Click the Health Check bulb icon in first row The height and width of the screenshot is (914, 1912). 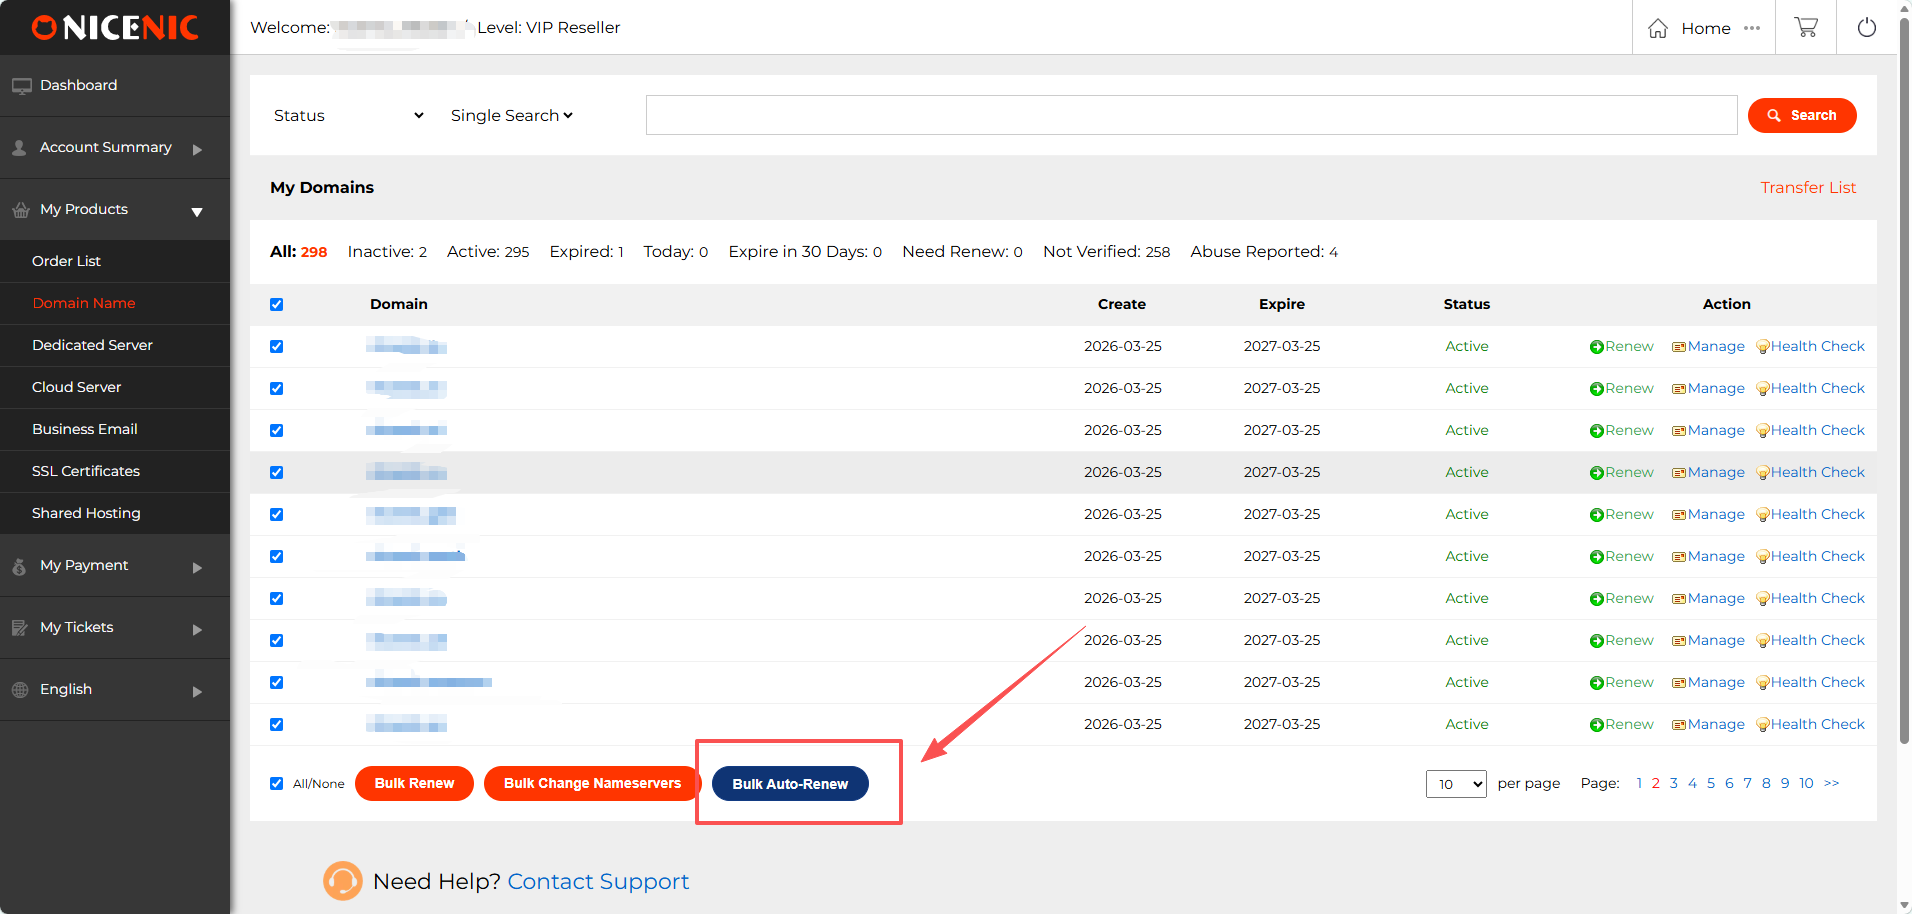click(1762, 347)
